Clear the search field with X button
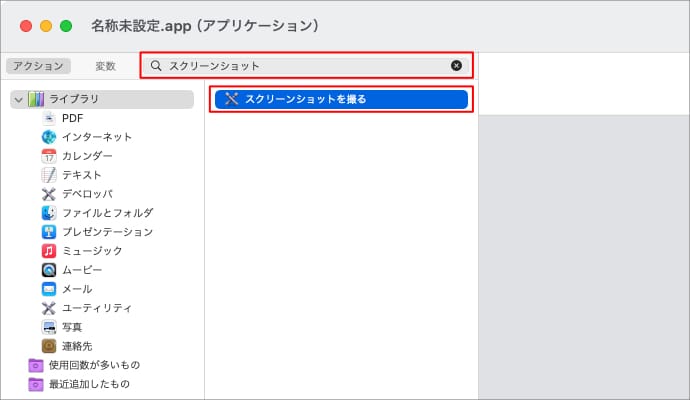This screenshot has height=400, width=690. coord(457,66)
